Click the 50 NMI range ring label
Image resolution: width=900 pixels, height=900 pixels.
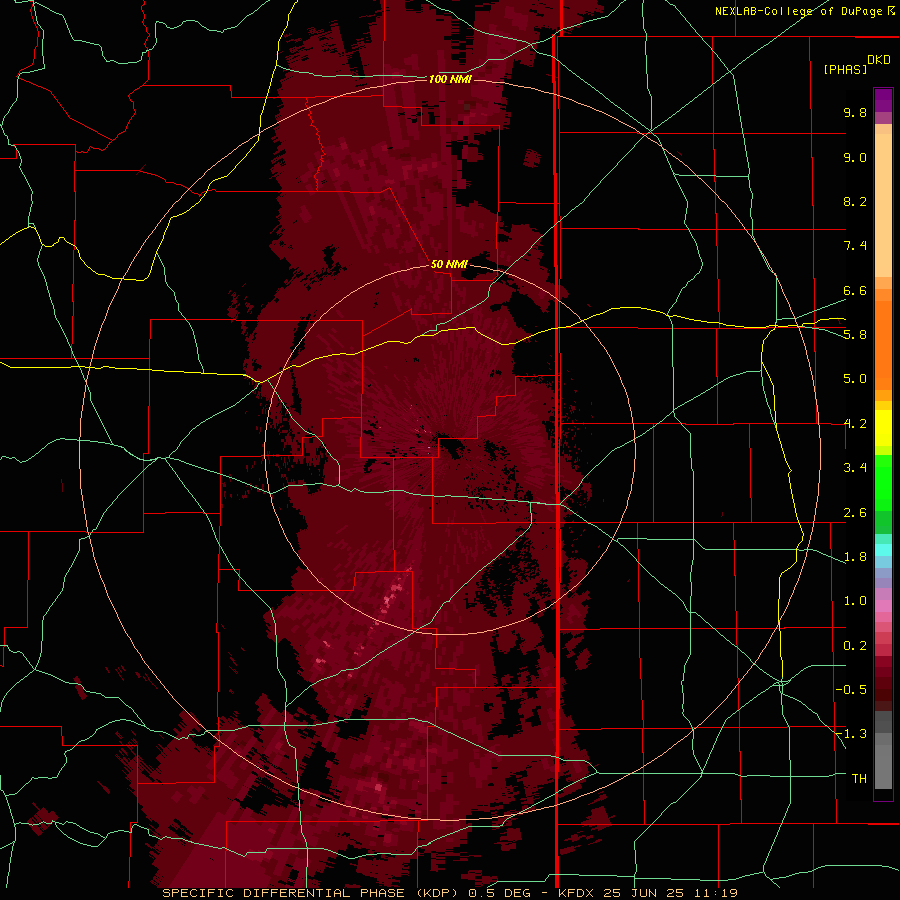point(449,264)
